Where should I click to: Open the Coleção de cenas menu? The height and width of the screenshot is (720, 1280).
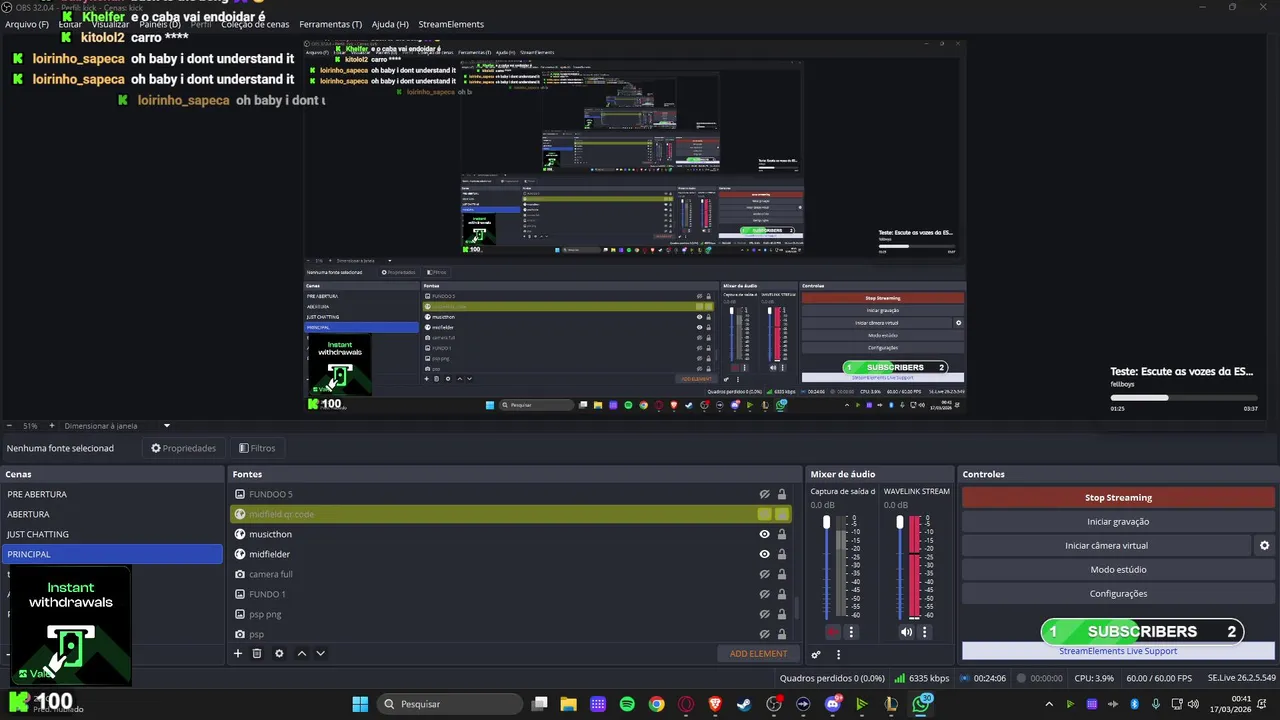point(255,24)
